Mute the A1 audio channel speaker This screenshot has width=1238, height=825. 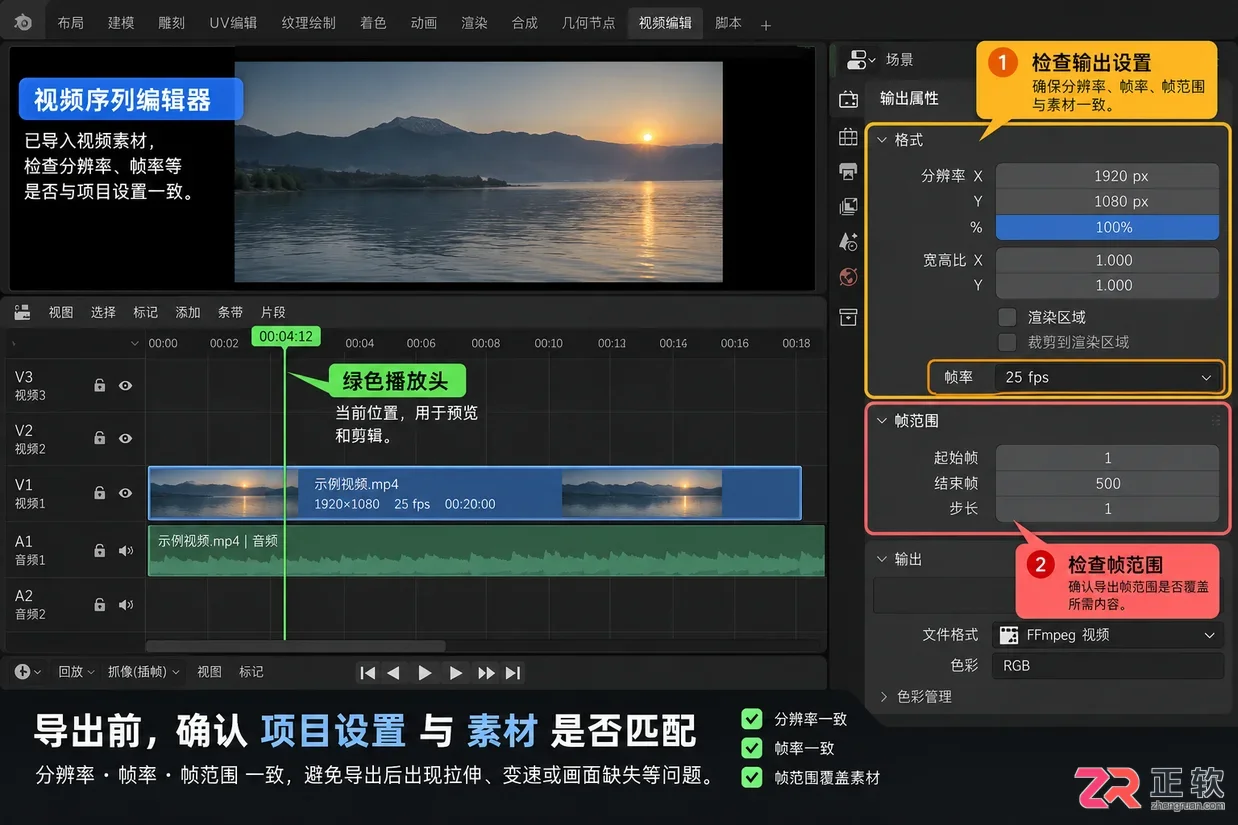(126, 550)
